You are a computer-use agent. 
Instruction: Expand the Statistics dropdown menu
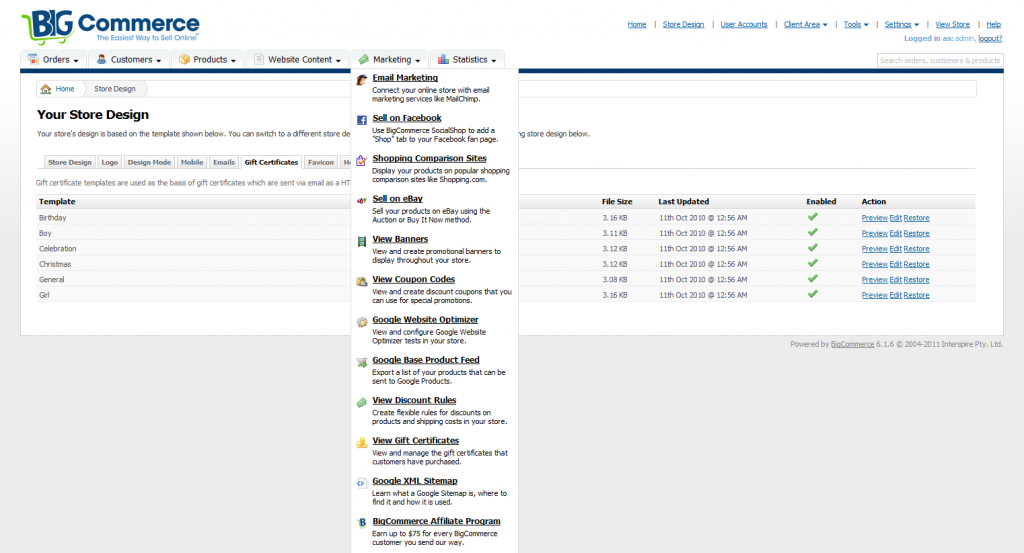pyautogui.click(x=469, y=60)
